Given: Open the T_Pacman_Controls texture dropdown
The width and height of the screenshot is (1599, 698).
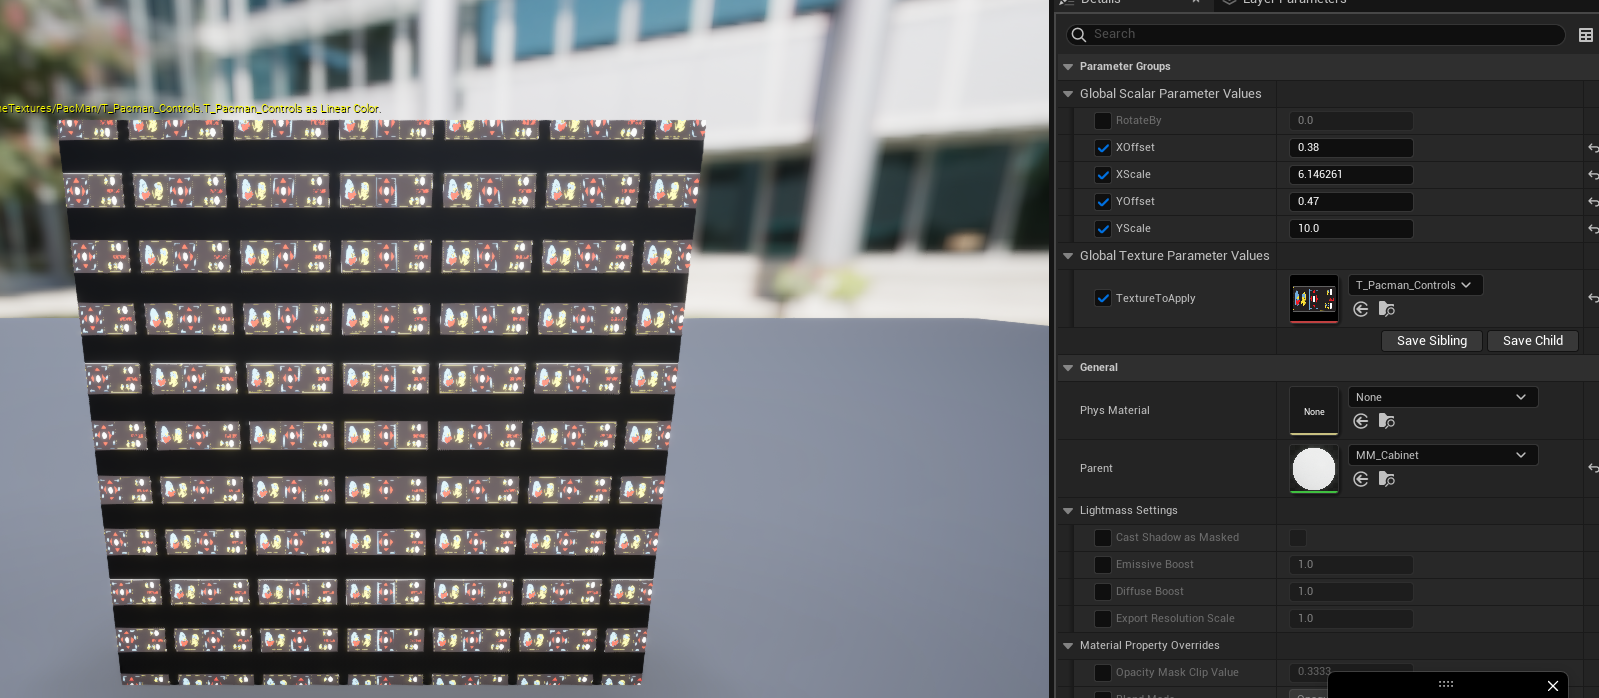Looking at the screenshot, I should 1415,285.
